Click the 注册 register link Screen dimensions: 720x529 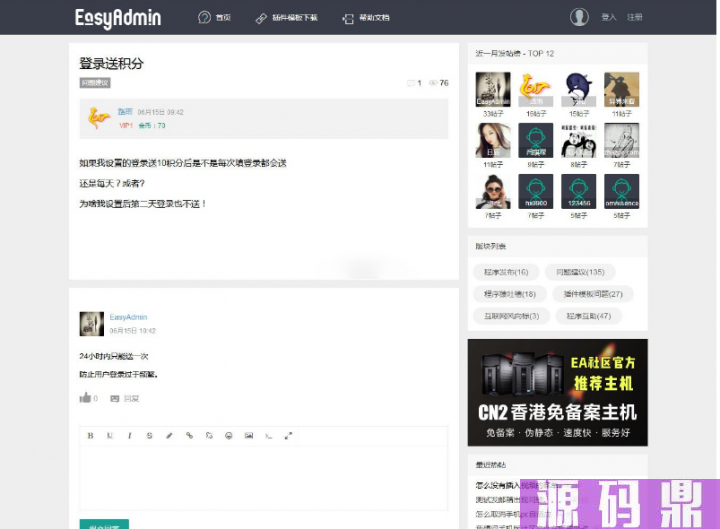point(635,17)
